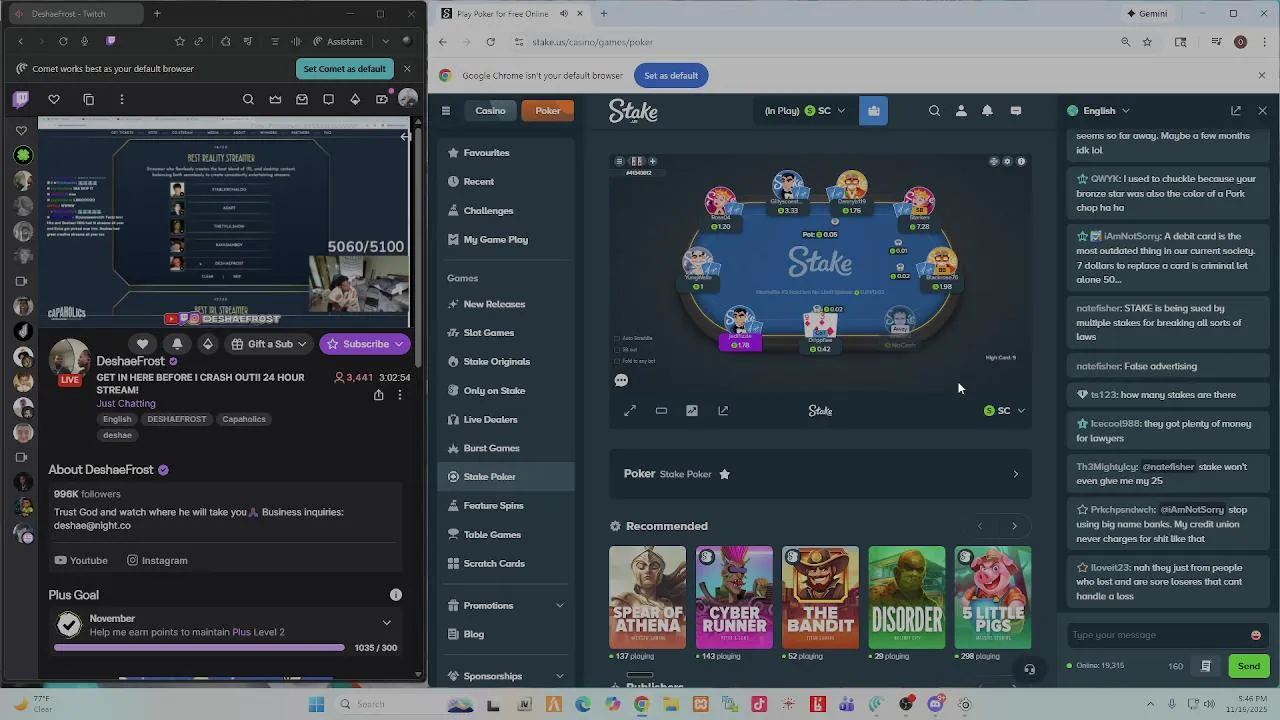
Task: Open DeshaeFrost Instagram link
Action: click(x=157, y=561)
